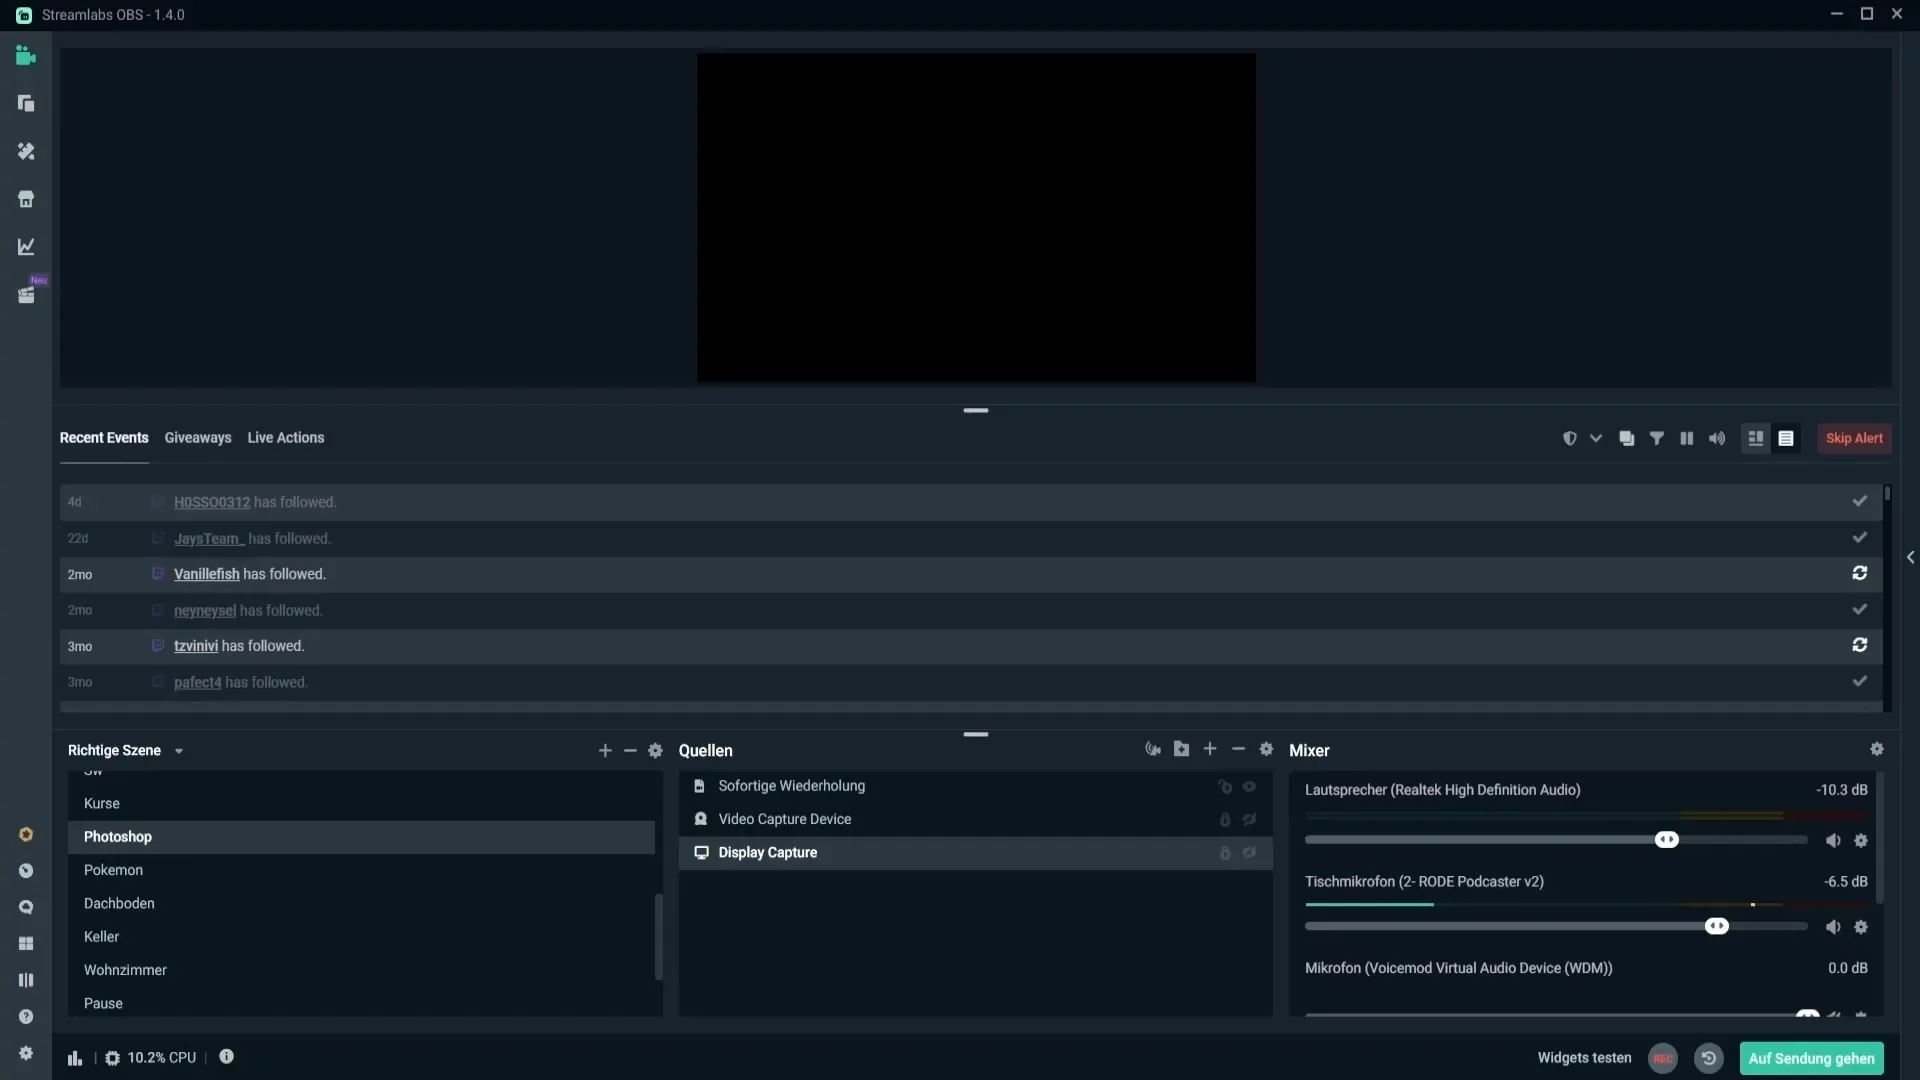
Task: Open the help question mark icon
Action: (26, 1017)
